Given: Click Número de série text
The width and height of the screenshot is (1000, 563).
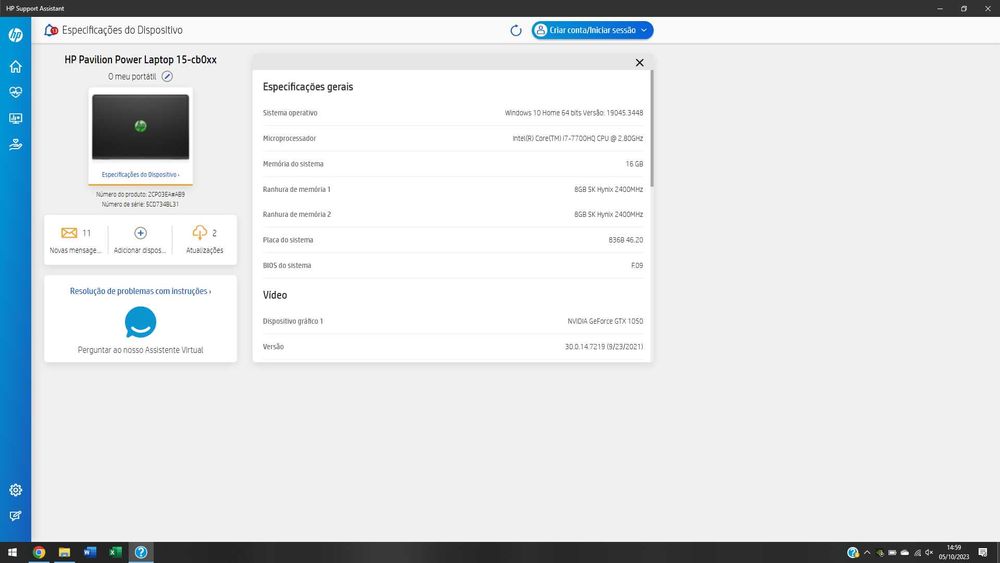Looking at the screenshot, I should [x=140, y=205].
